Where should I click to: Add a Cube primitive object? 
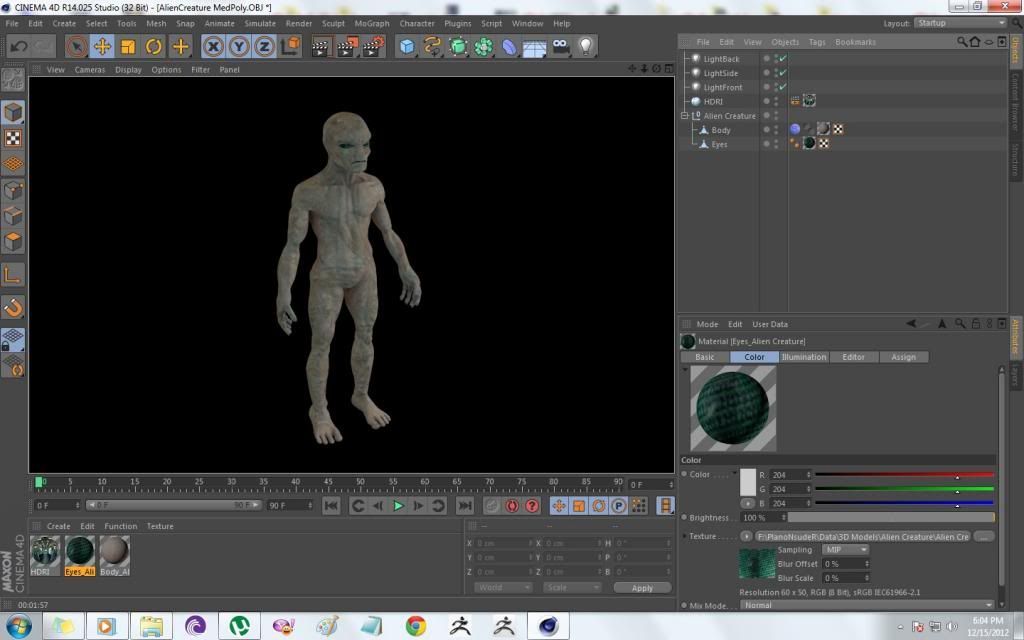click(408, 46)
